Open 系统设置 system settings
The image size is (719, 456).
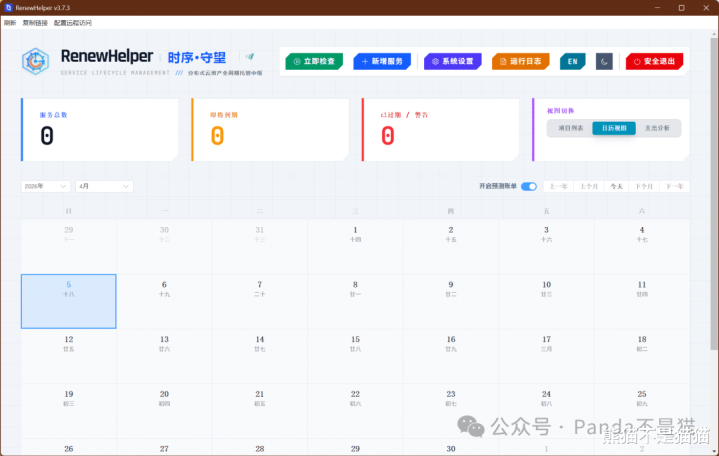click(452, 61)
